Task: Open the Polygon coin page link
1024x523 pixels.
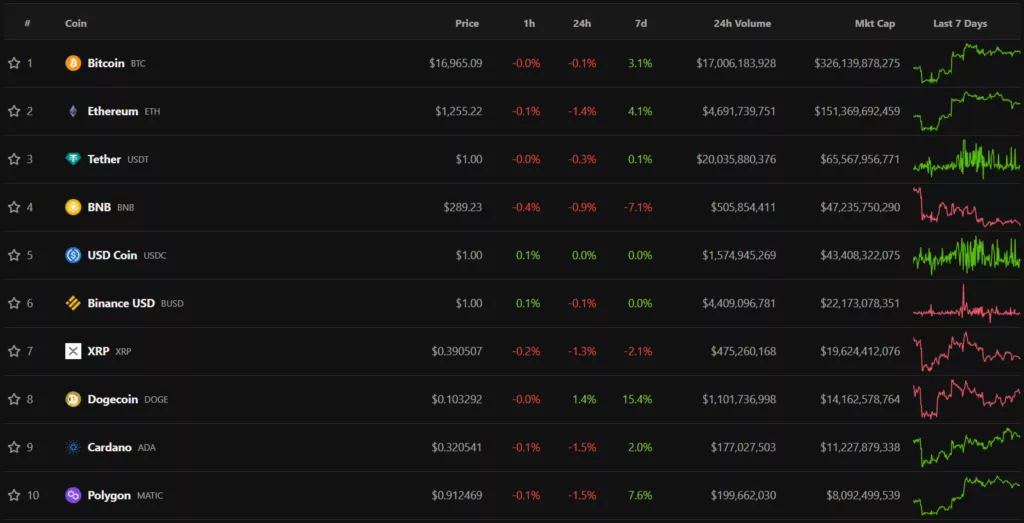Action: pyautogui.click(x=109, y=495)
